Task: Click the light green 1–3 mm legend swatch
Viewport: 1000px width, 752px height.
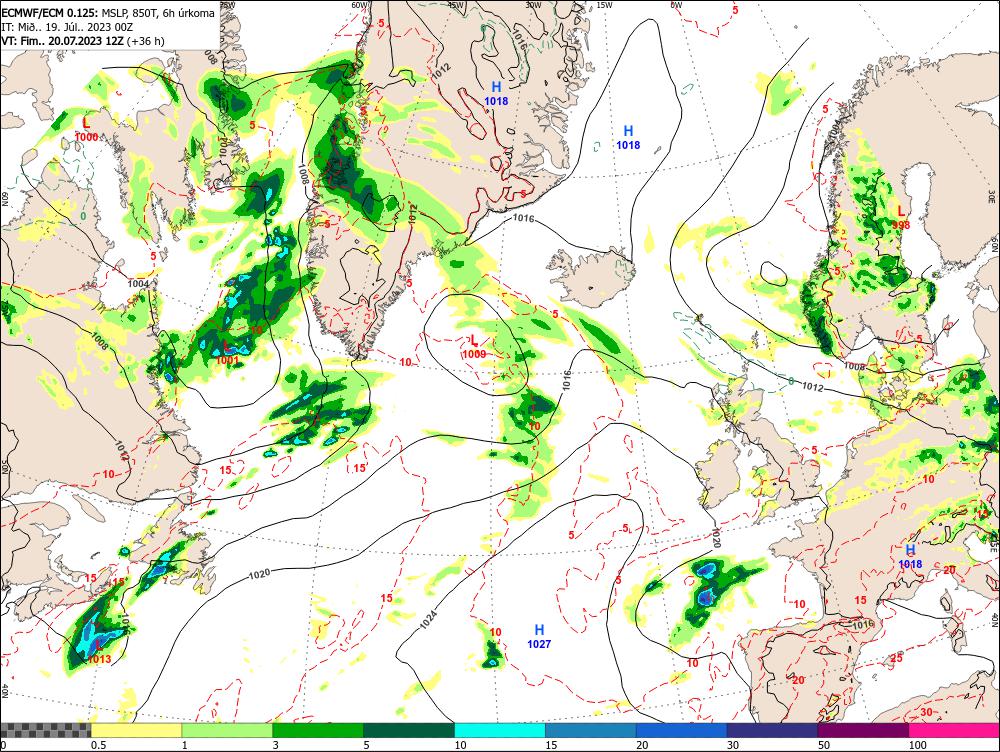Action: [x=226, y=730]
